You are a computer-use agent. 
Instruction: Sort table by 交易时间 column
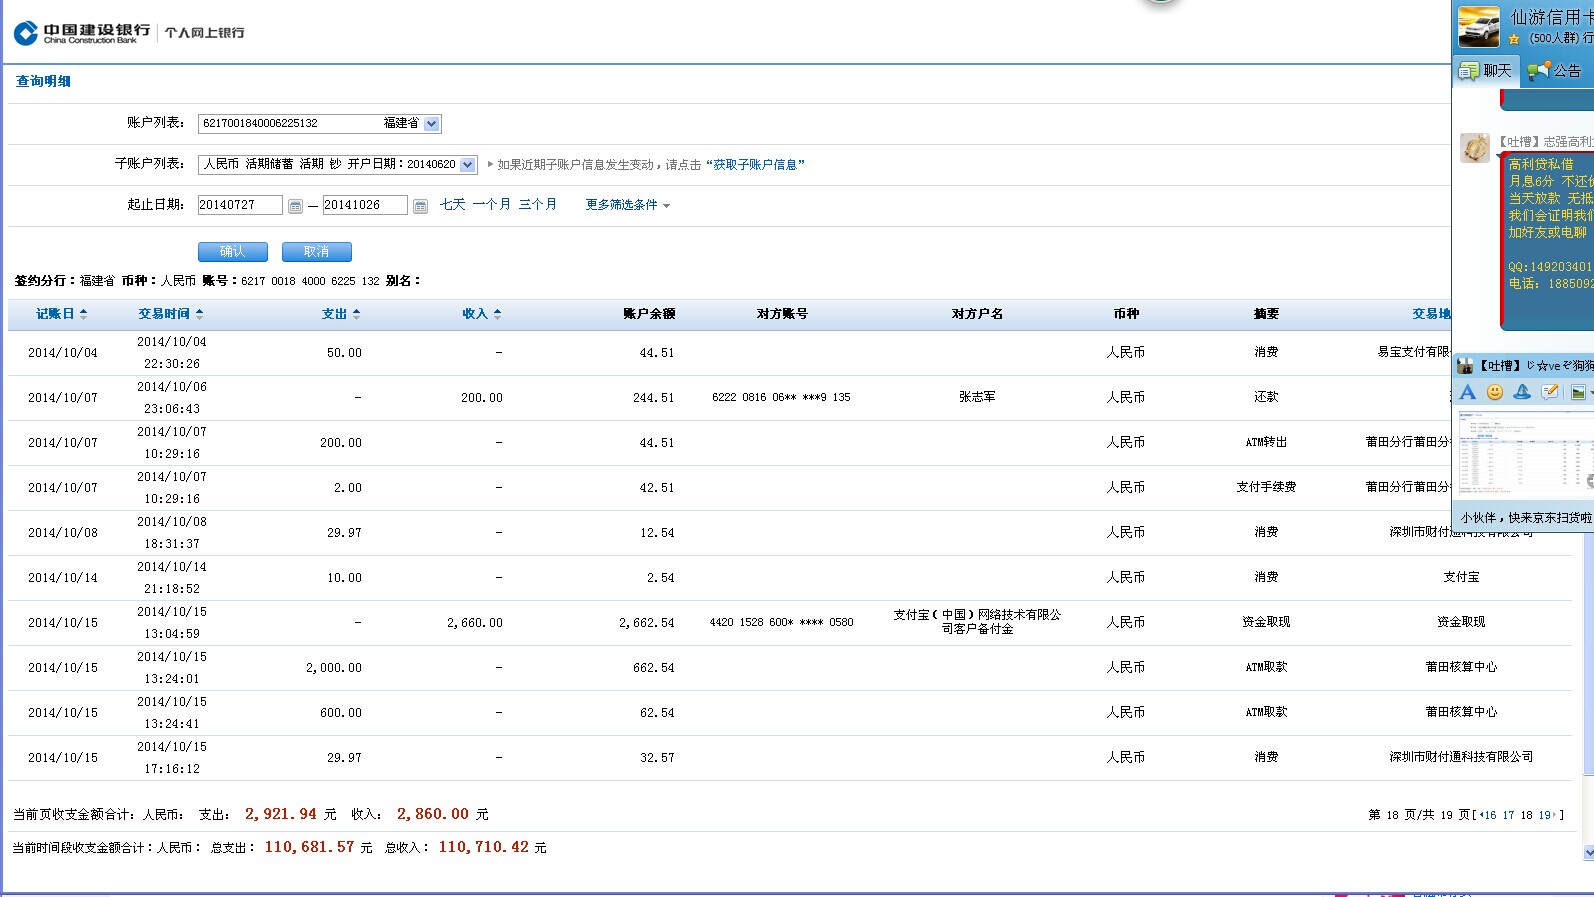pos(171,314)
